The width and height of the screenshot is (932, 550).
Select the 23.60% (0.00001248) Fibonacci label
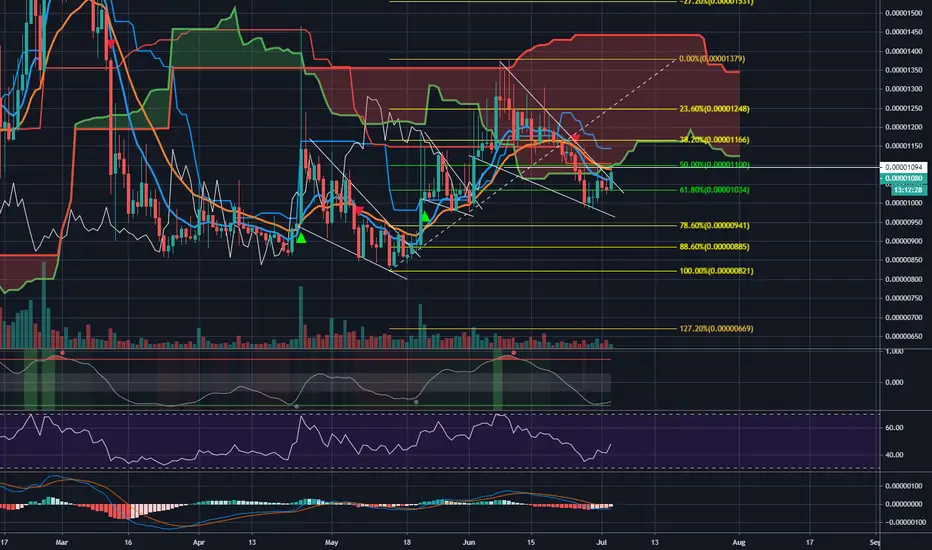coord(714,109)
